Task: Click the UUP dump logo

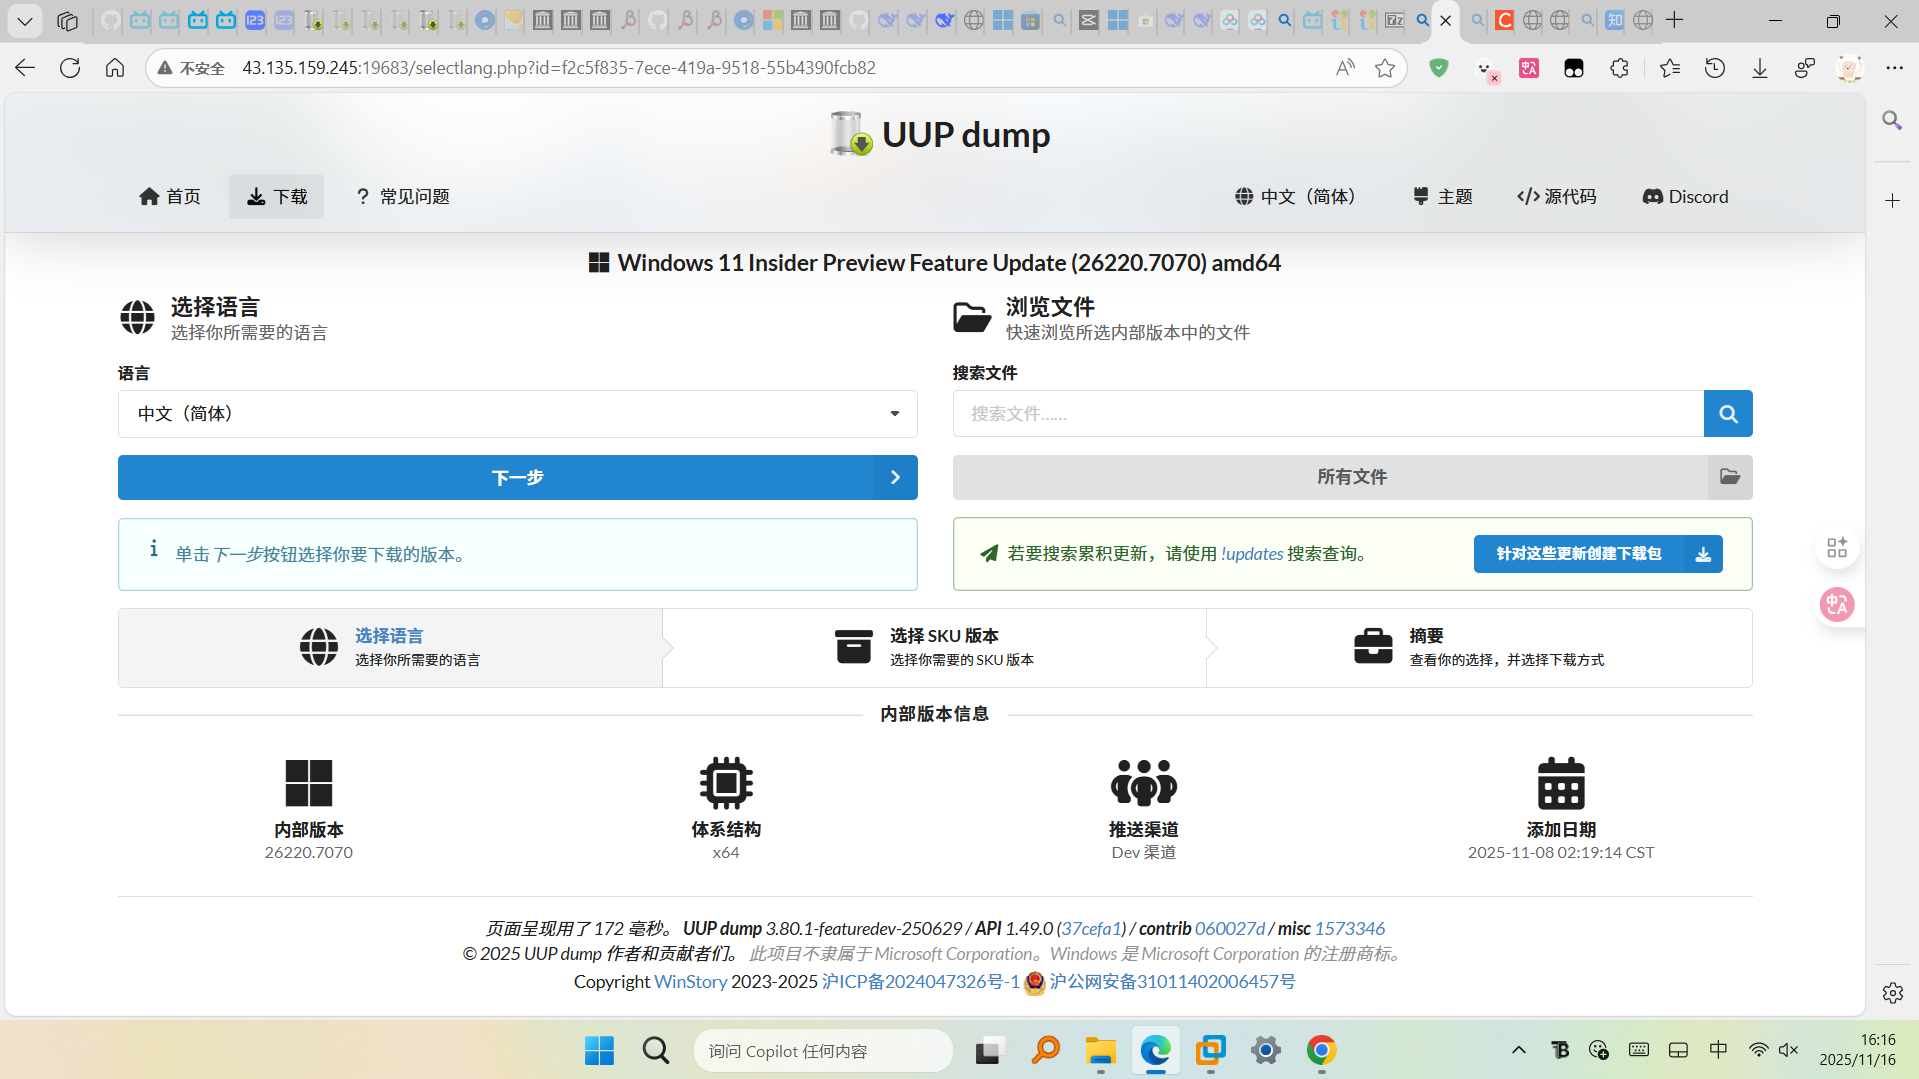Action: [x=940, y=134]
